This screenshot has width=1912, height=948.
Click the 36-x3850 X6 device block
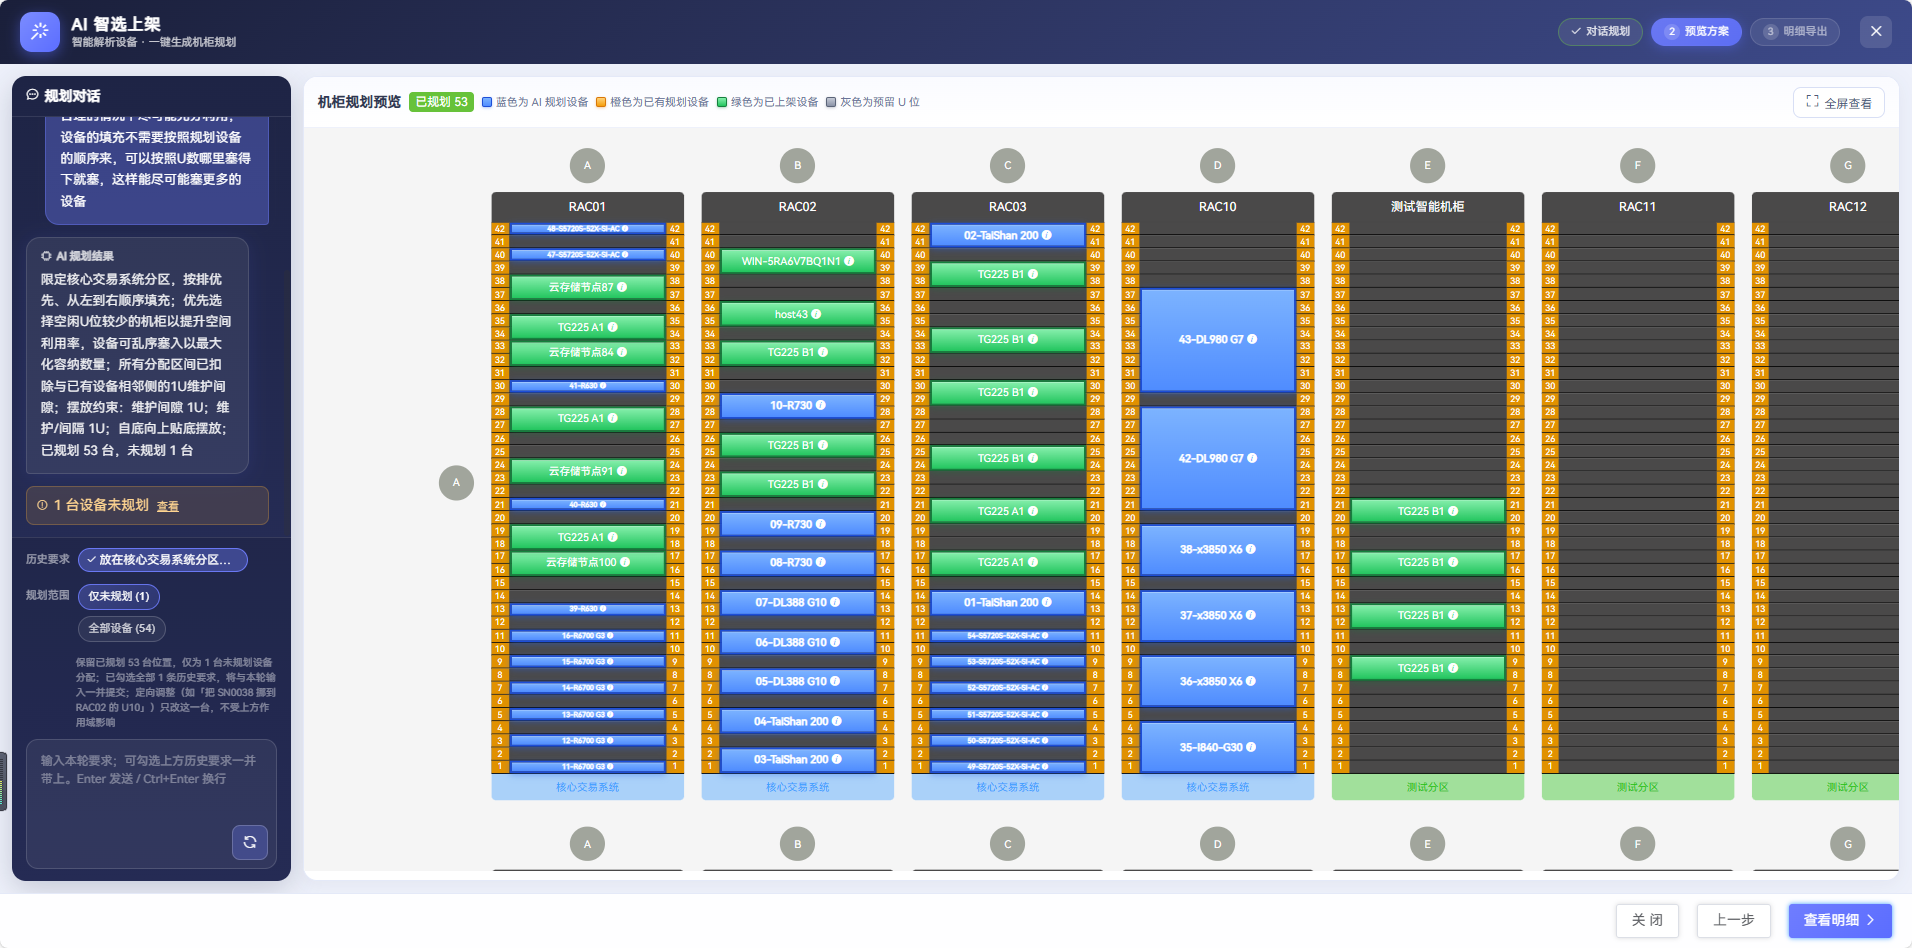coord(1218,681)
